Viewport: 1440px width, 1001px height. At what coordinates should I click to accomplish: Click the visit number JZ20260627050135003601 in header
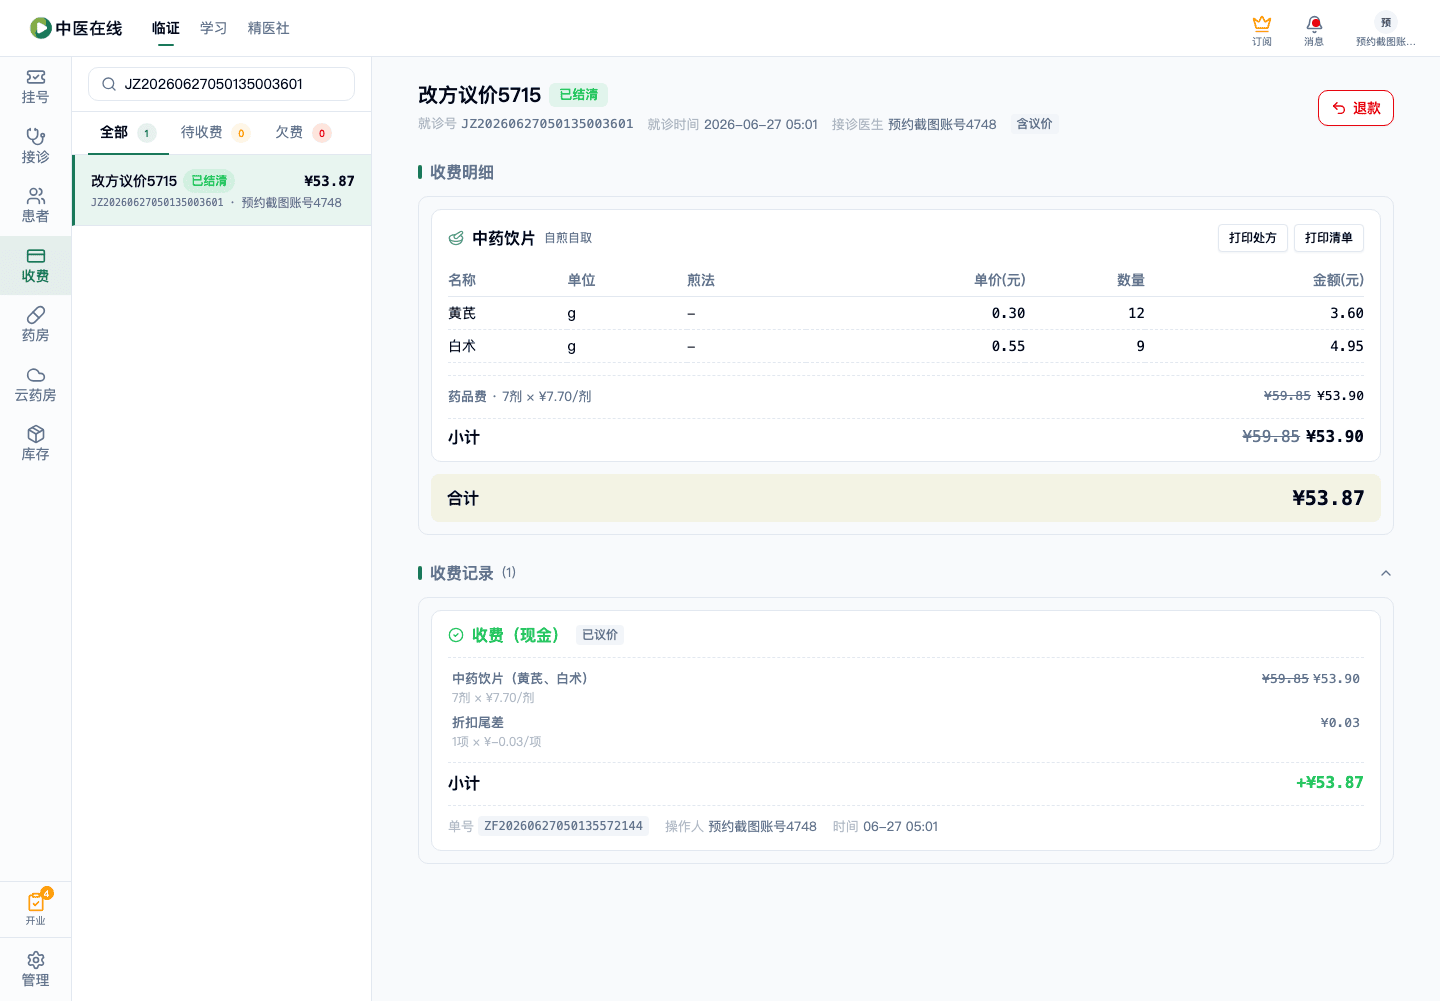pyautogui.click(x=547, y=124)
